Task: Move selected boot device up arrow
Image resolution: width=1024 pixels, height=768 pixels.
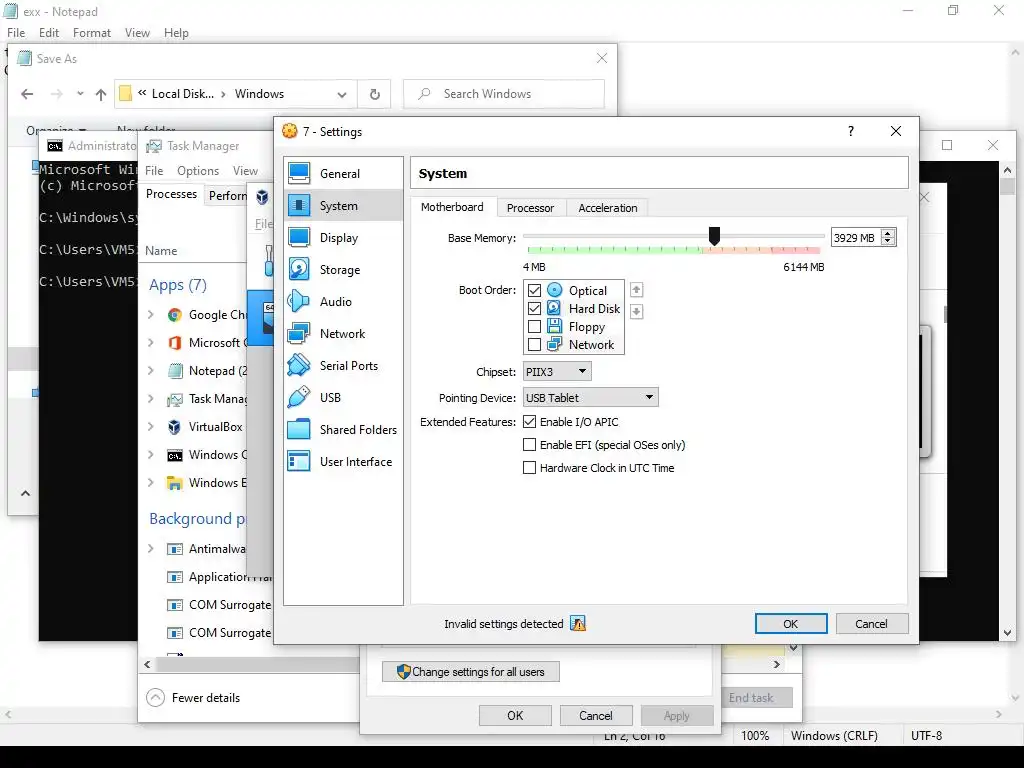Action: click(x=636, y=290)
